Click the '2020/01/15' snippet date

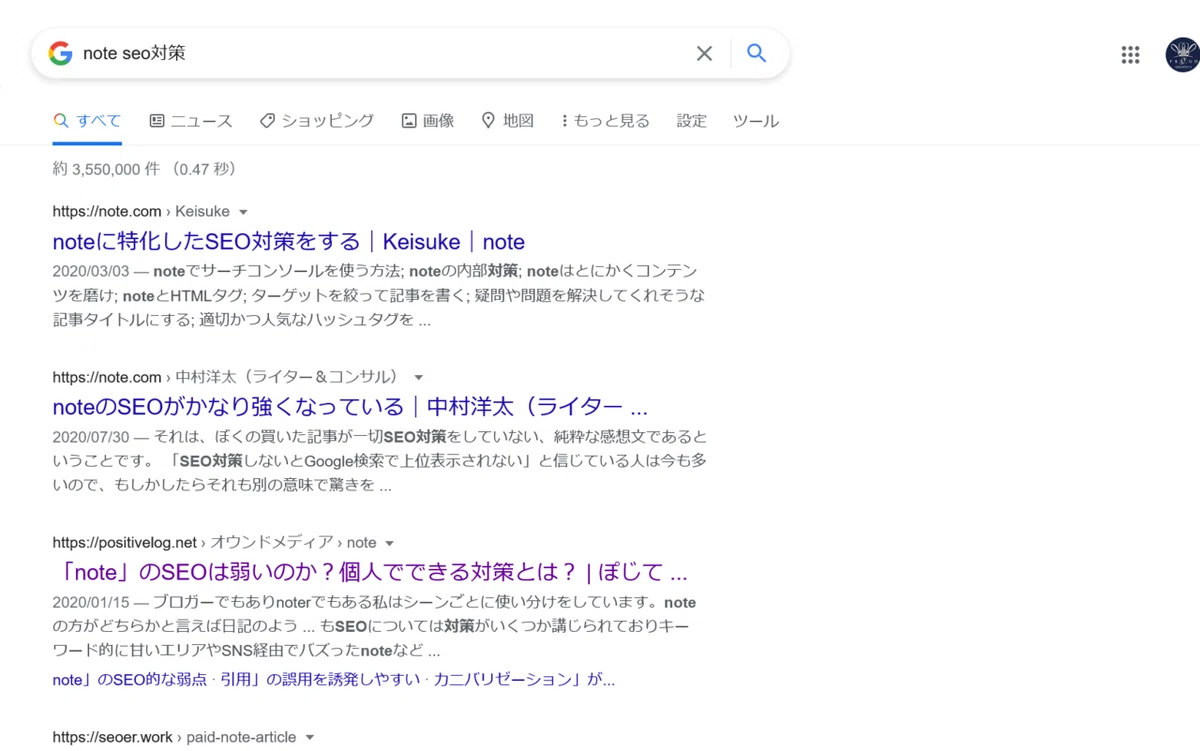pos(89,603)
